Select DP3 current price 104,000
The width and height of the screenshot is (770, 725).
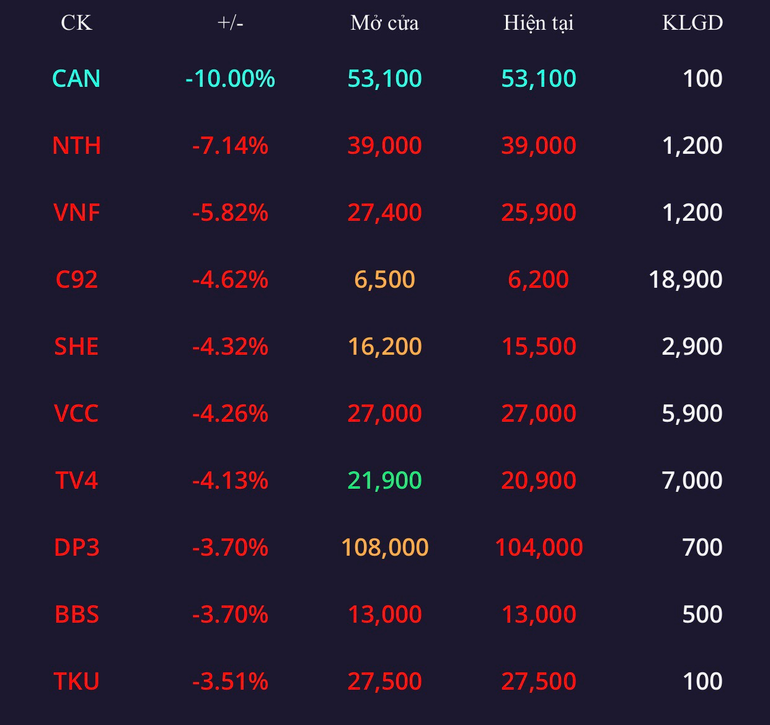pyautogui.click(x=539, y=547)
